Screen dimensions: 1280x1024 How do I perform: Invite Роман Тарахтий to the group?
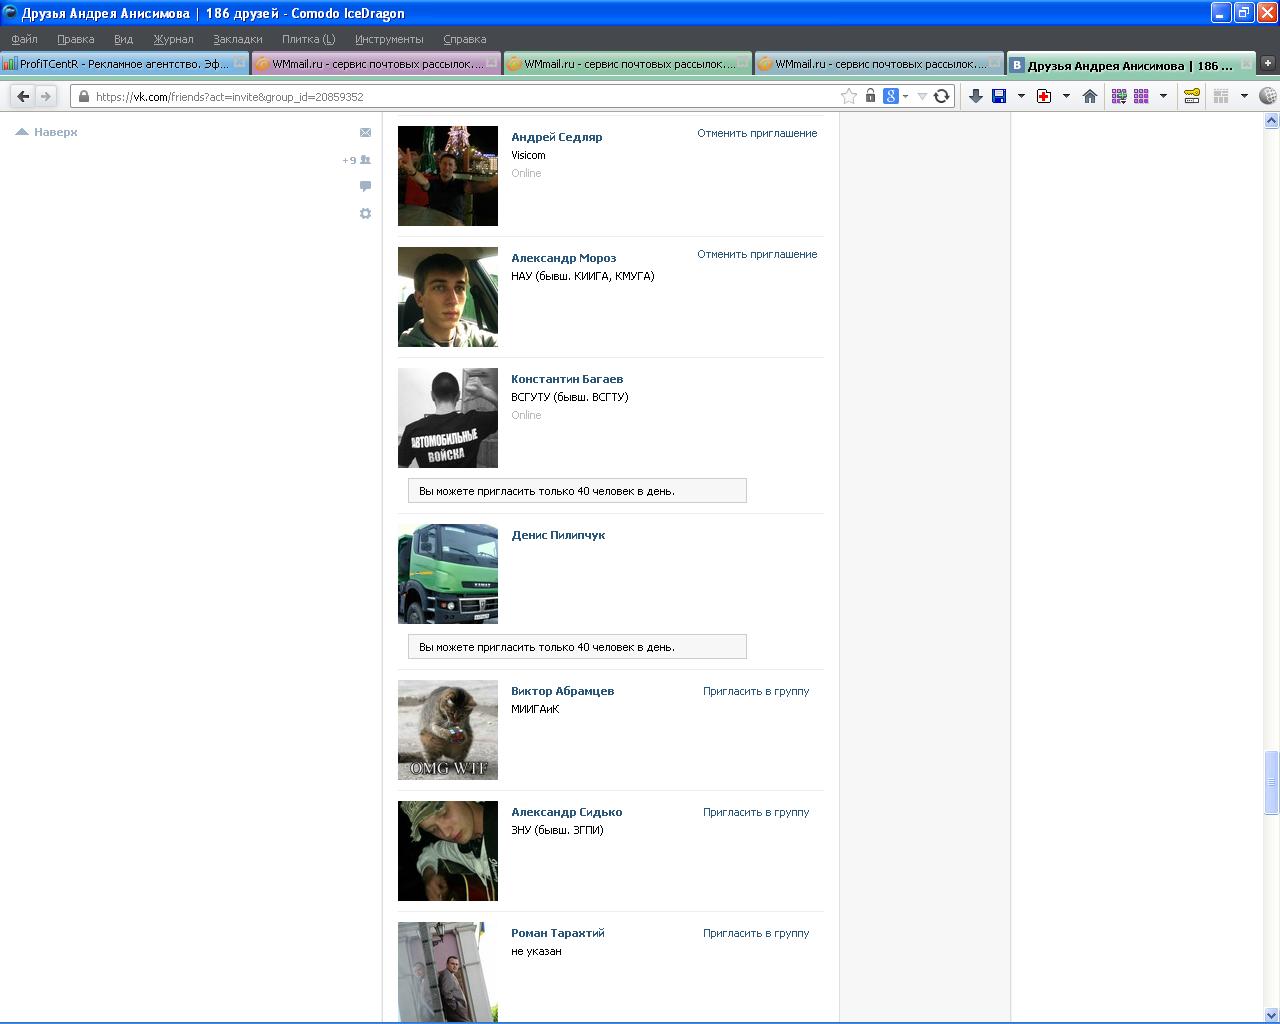[756, 933]
